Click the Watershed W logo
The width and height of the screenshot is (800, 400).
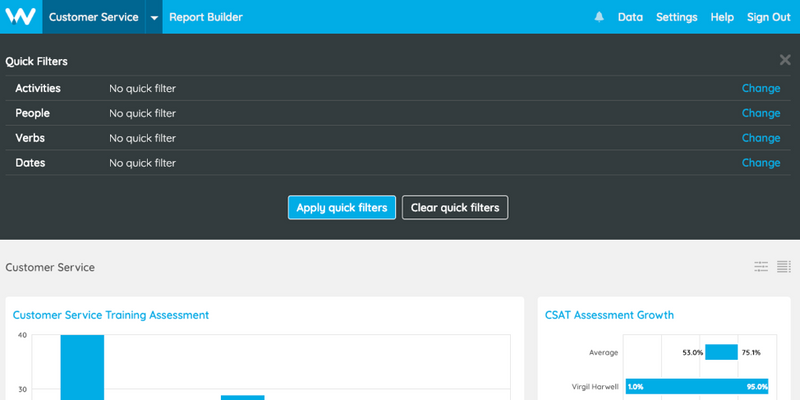(x=20, y=17)
